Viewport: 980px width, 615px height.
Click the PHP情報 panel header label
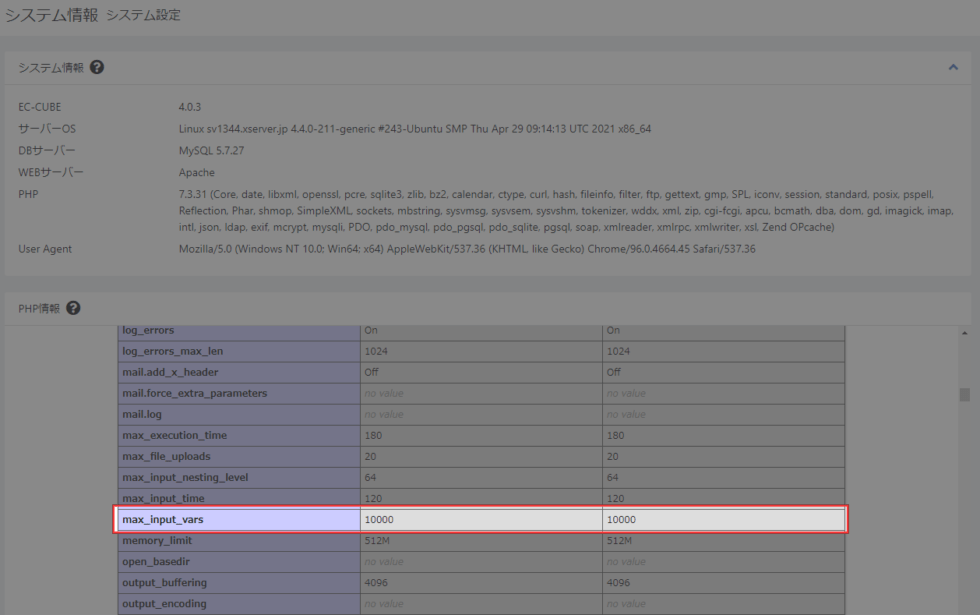[39, 308]
